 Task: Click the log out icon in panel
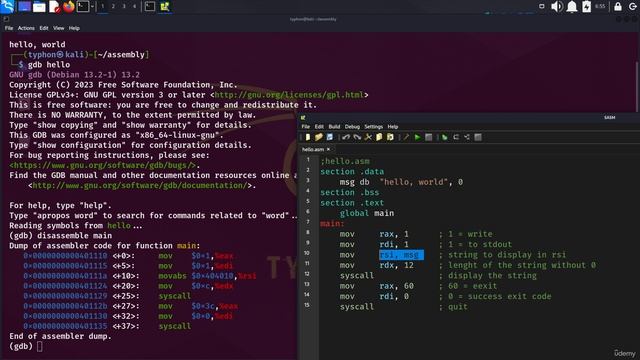633,7
